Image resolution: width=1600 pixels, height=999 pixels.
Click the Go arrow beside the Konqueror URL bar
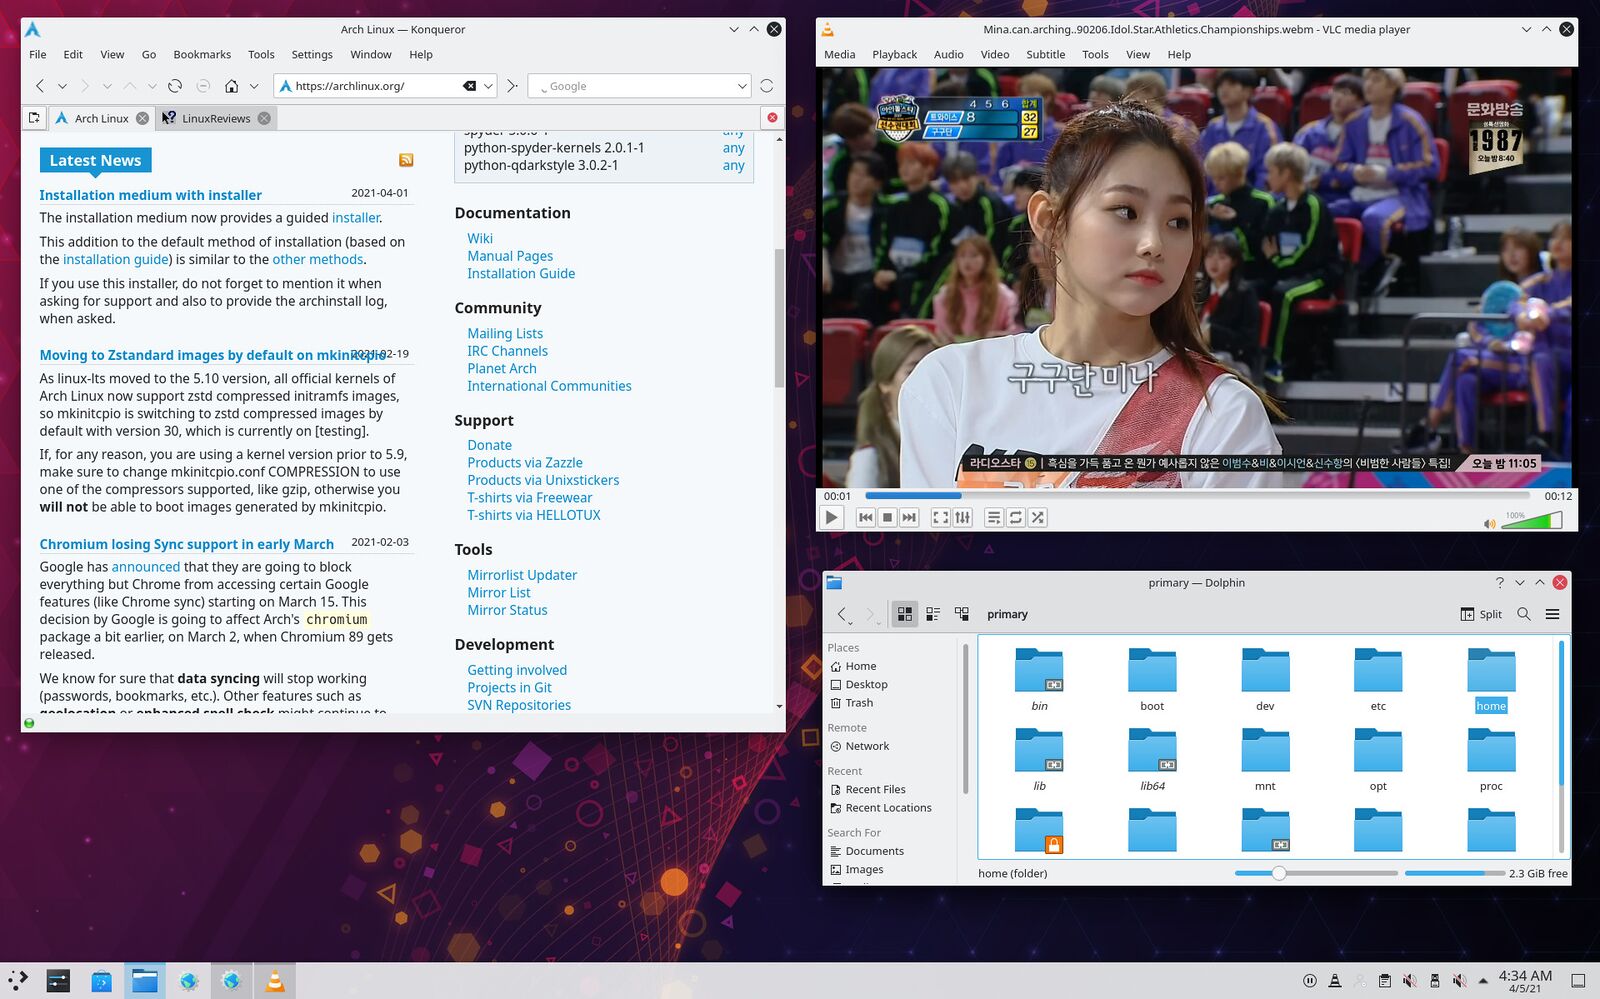512,86
